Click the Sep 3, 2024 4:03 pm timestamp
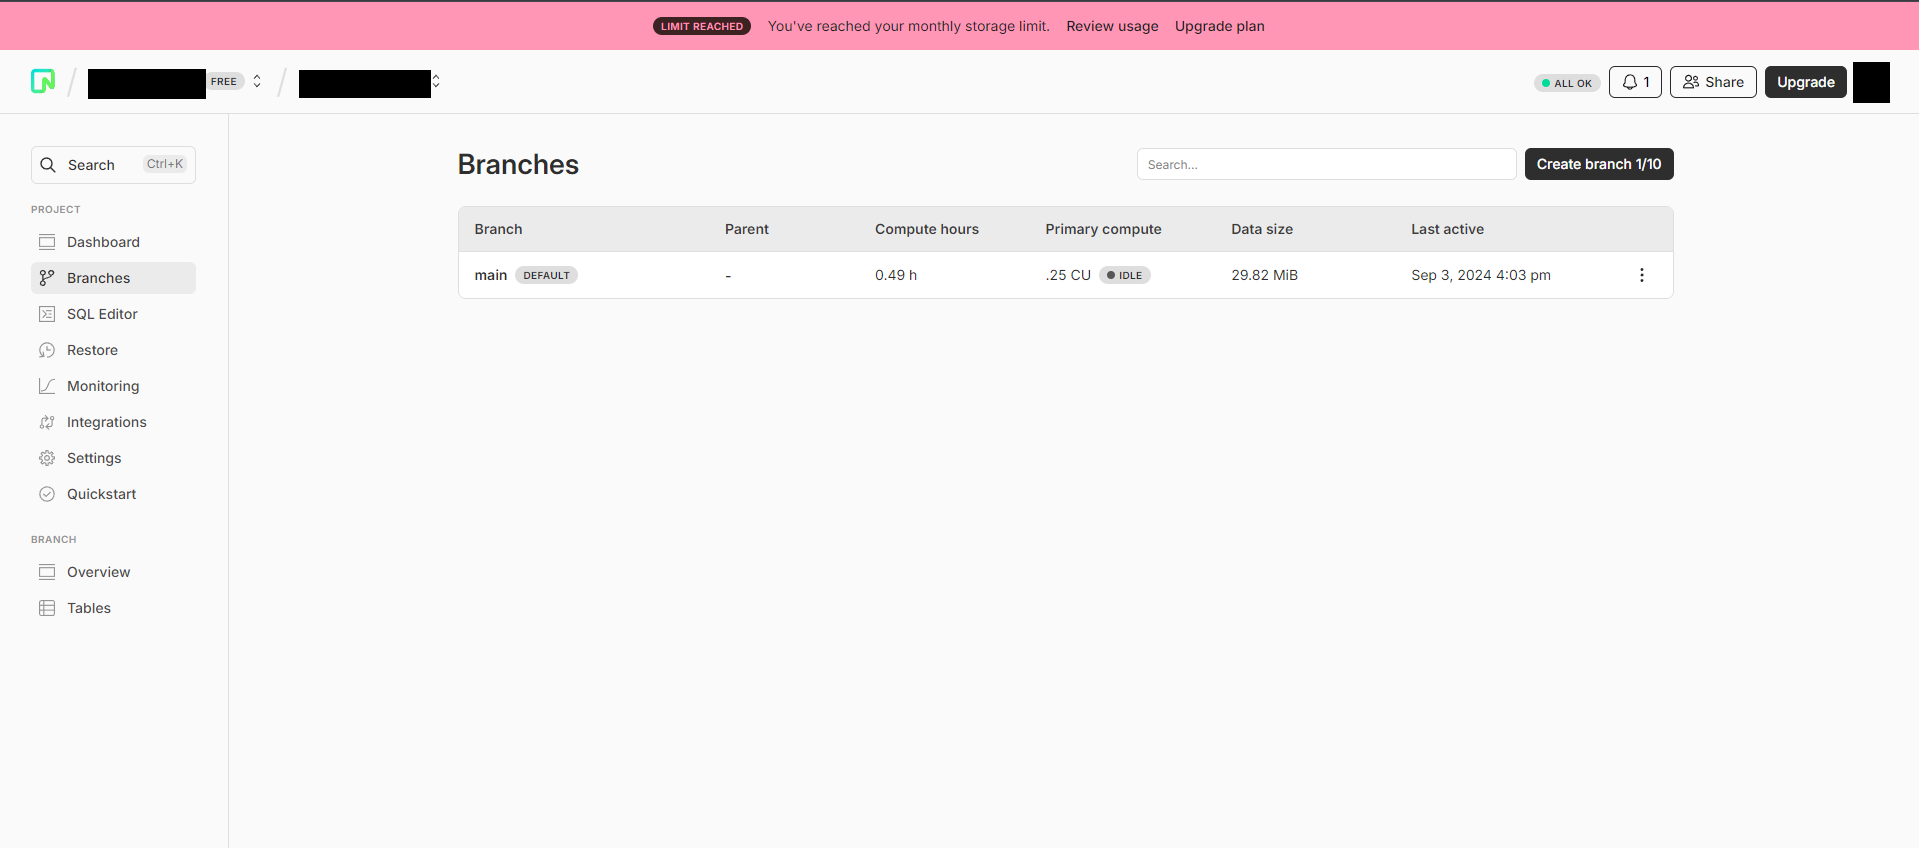The height and width of the screenshot is (848, 1919). (x=1481, y=275)
